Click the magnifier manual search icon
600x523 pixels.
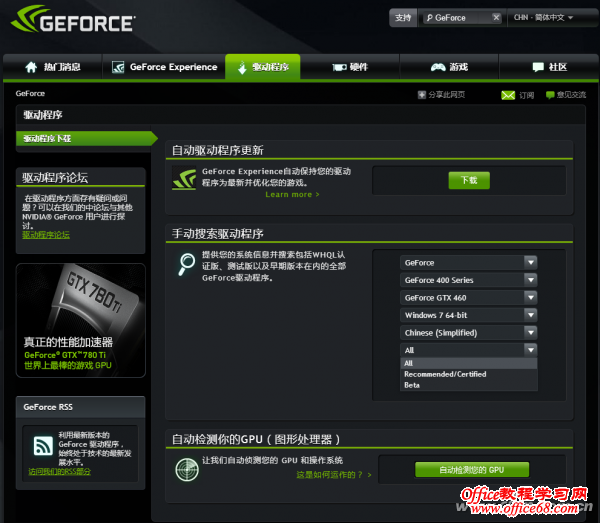tap(186, 264)
